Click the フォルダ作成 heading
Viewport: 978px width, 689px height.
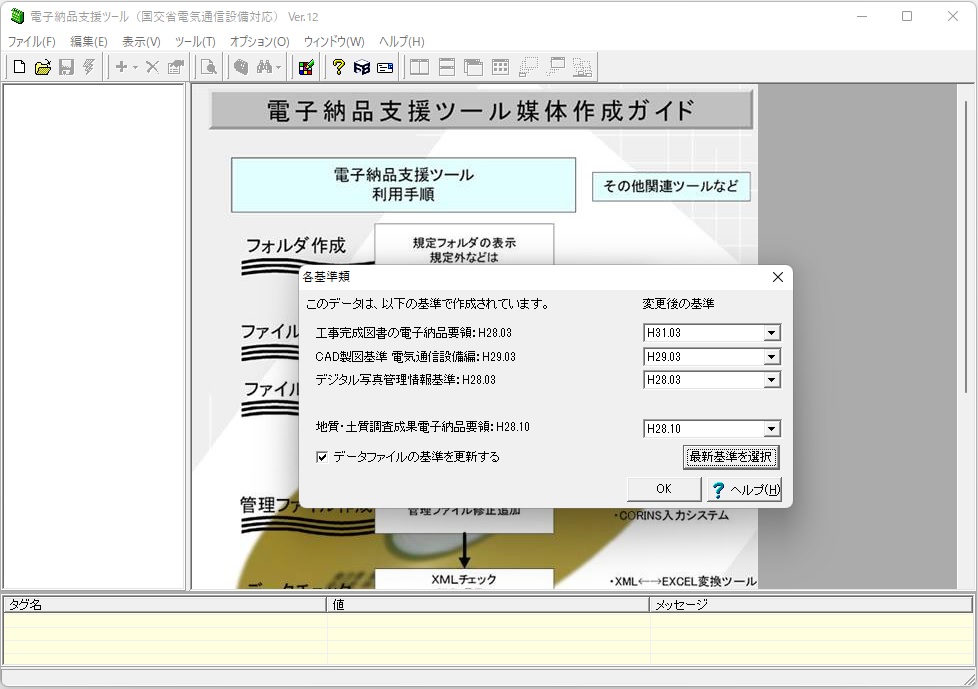(296, 246)
